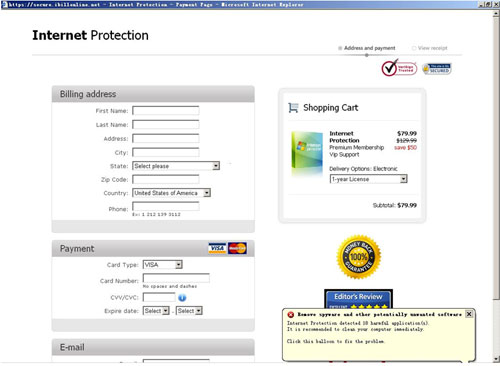The width and height of the screenshot is (500, 366).
Task: Click the Subtotal $79.99 text
Action: point(395,205)
